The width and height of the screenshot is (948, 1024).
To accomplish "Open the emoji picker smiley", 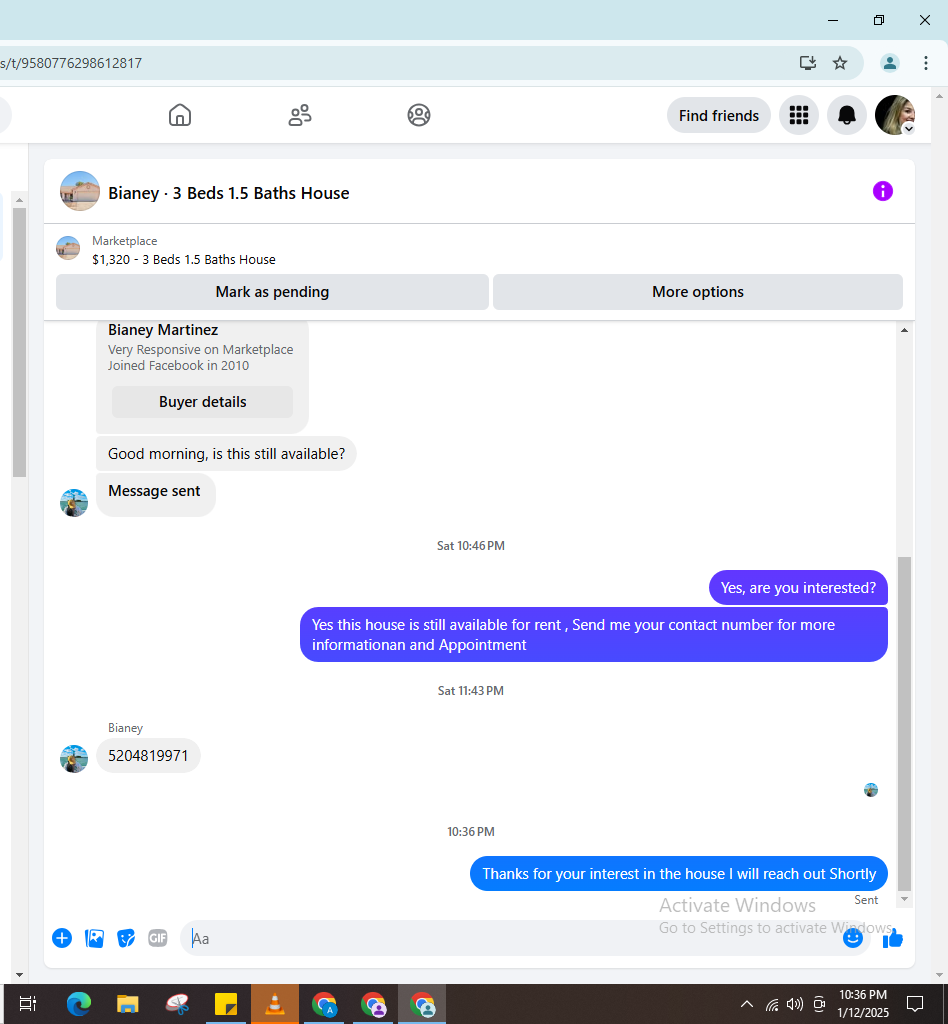I will pyautogui.click(x=853, y=938).
